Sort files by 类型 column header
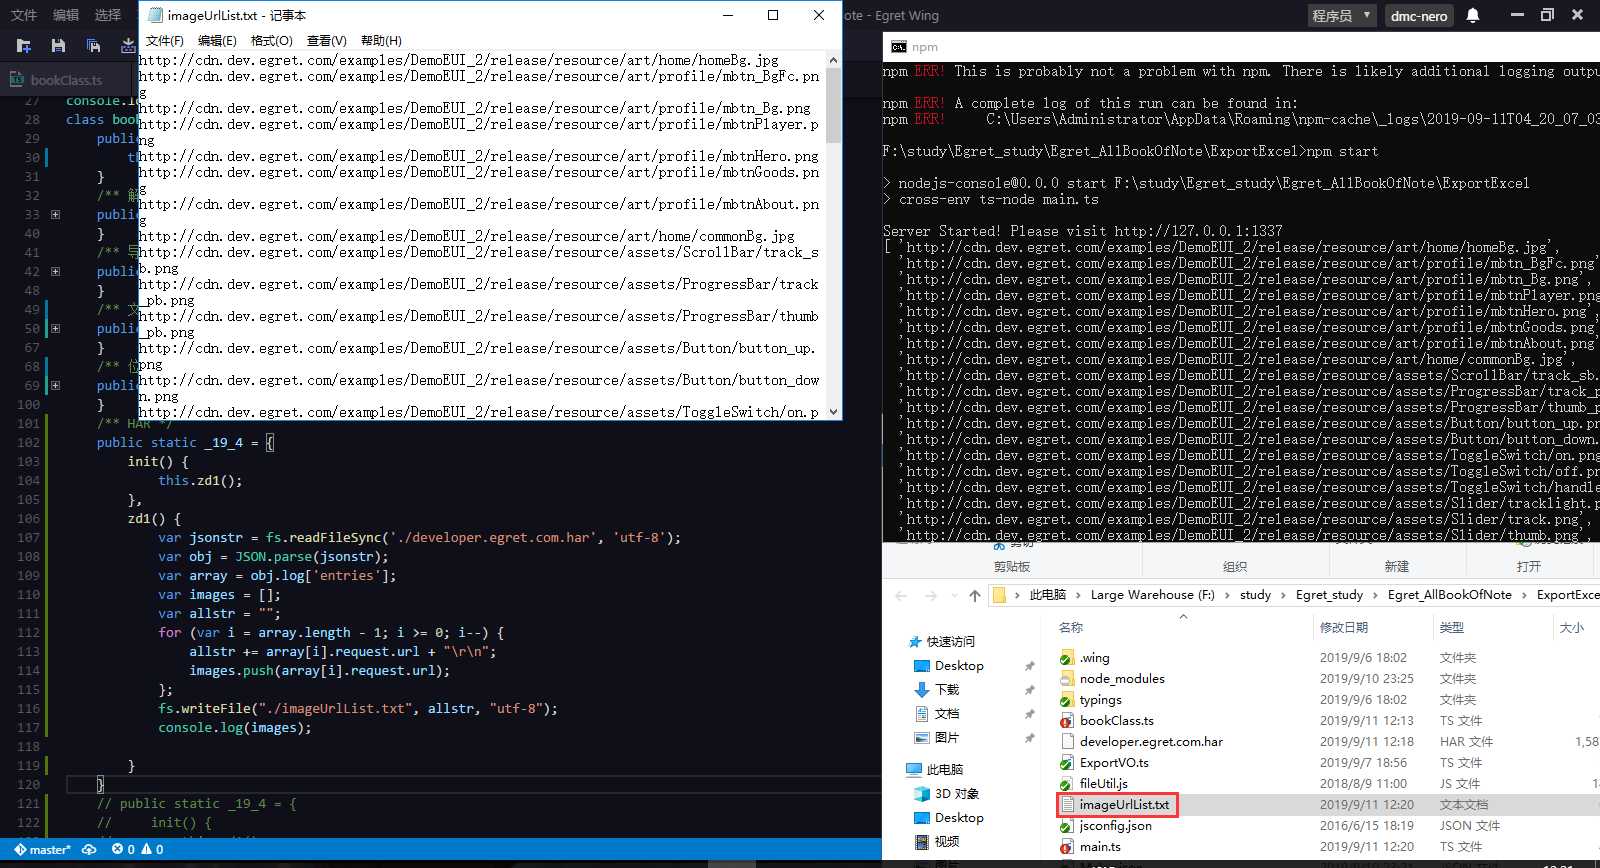Viewport: 1600px width, 868px height. (x=1451, y=628)
